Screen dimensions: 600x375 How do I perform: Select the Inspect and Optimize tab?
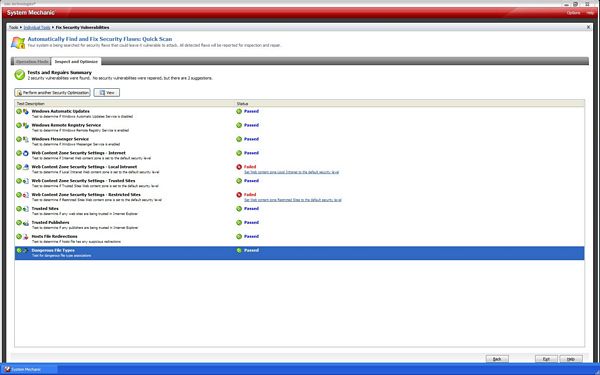pyautogui.click(x=76, y=62)
